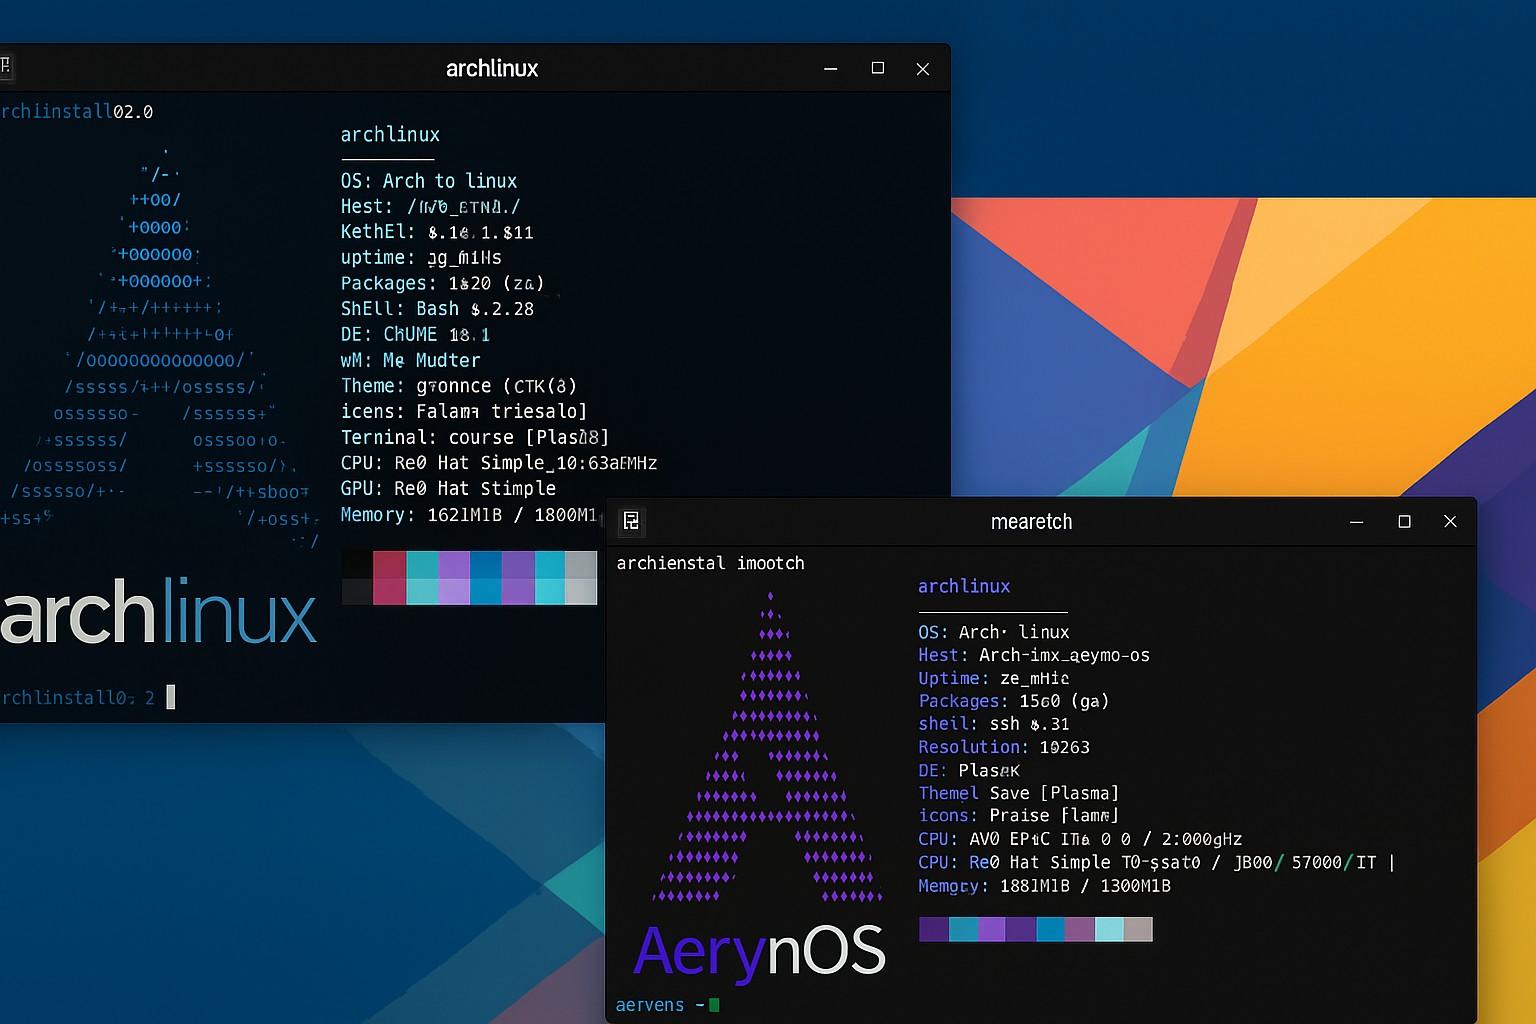Close the archlinux terminal window
1536x1024 pixels.
(x=923, y=69)
